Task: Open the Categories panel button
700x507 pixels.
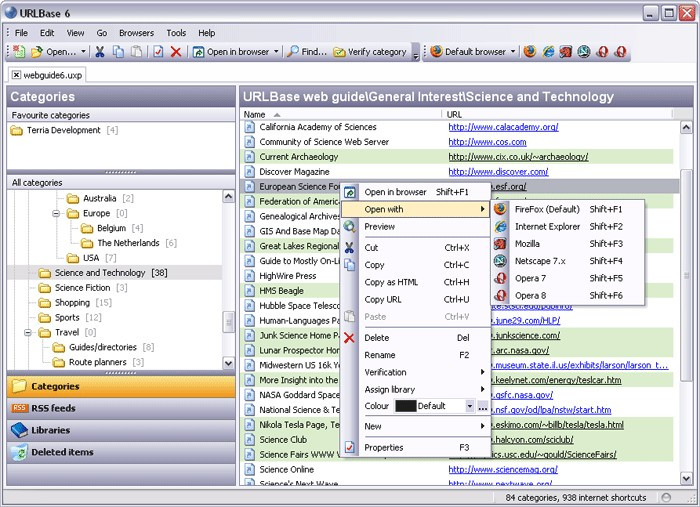Action: pyautogui.click(x=121, y=386)
